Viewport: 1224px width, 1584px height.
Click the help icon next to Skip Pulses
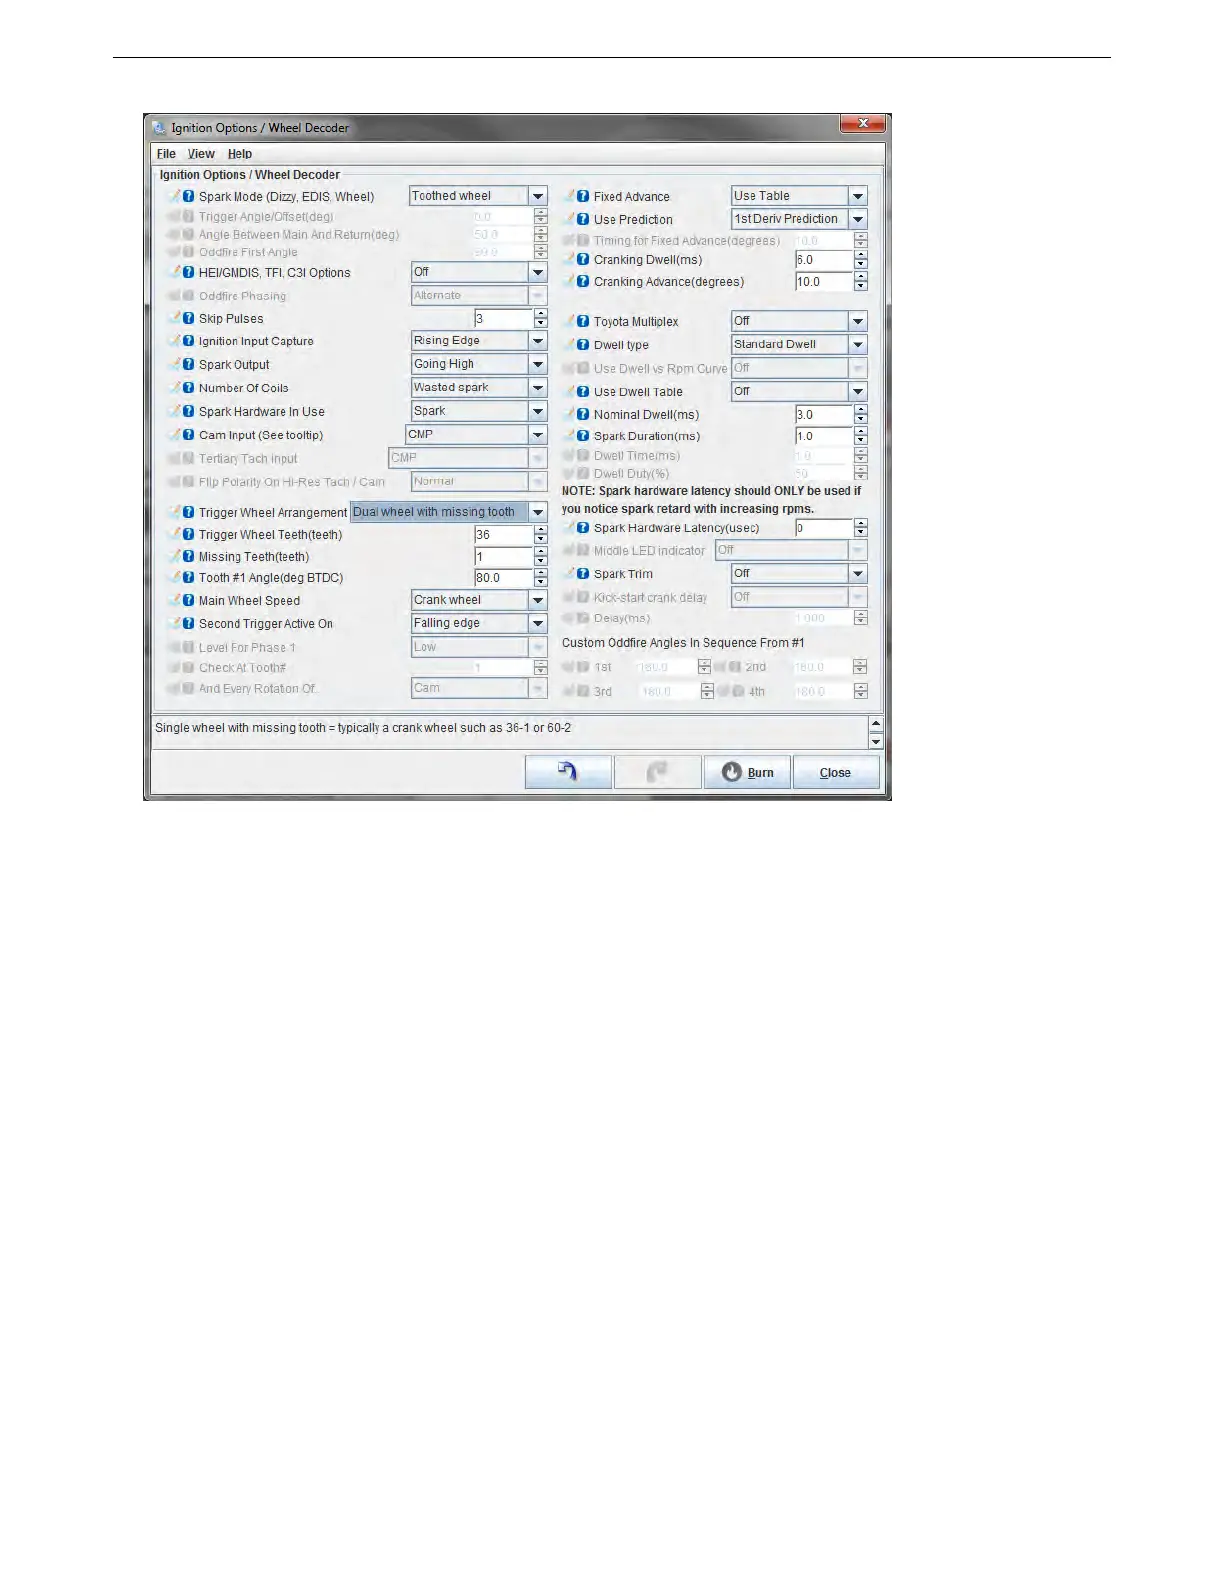pos(188,318)
